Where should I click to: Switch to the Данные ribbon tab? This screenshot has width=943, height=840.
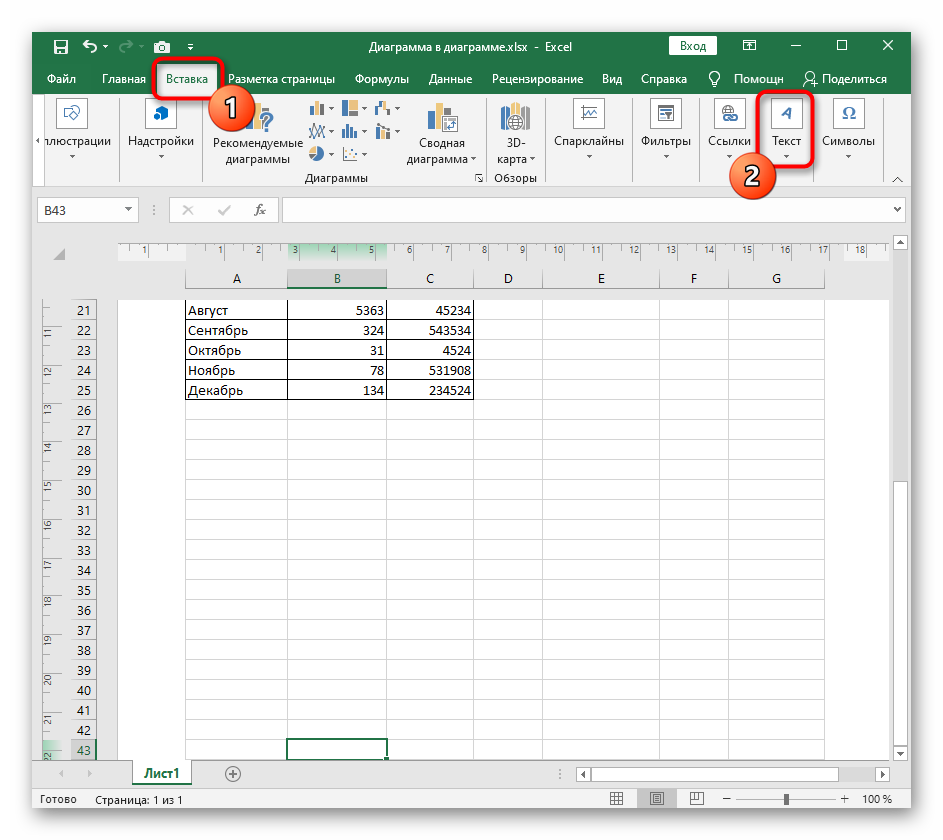tap(450, 79)
